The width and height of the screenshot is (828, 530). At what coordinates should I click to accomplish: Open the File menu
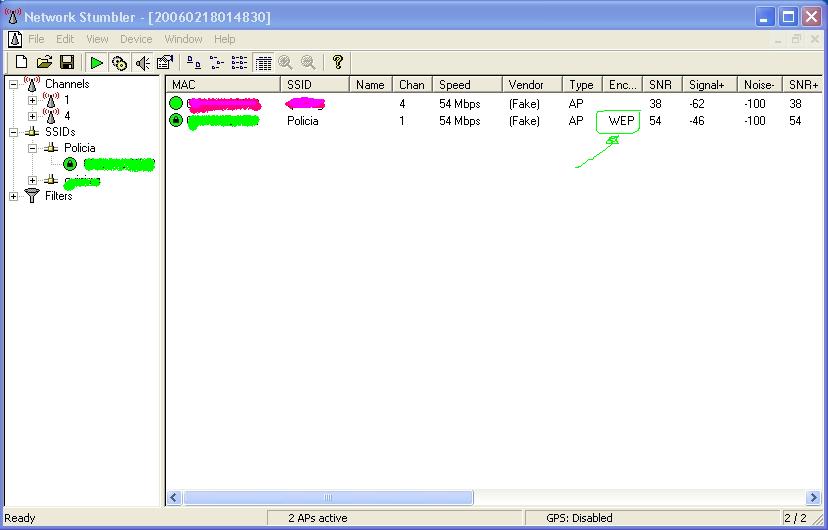[x=36, y=39]
